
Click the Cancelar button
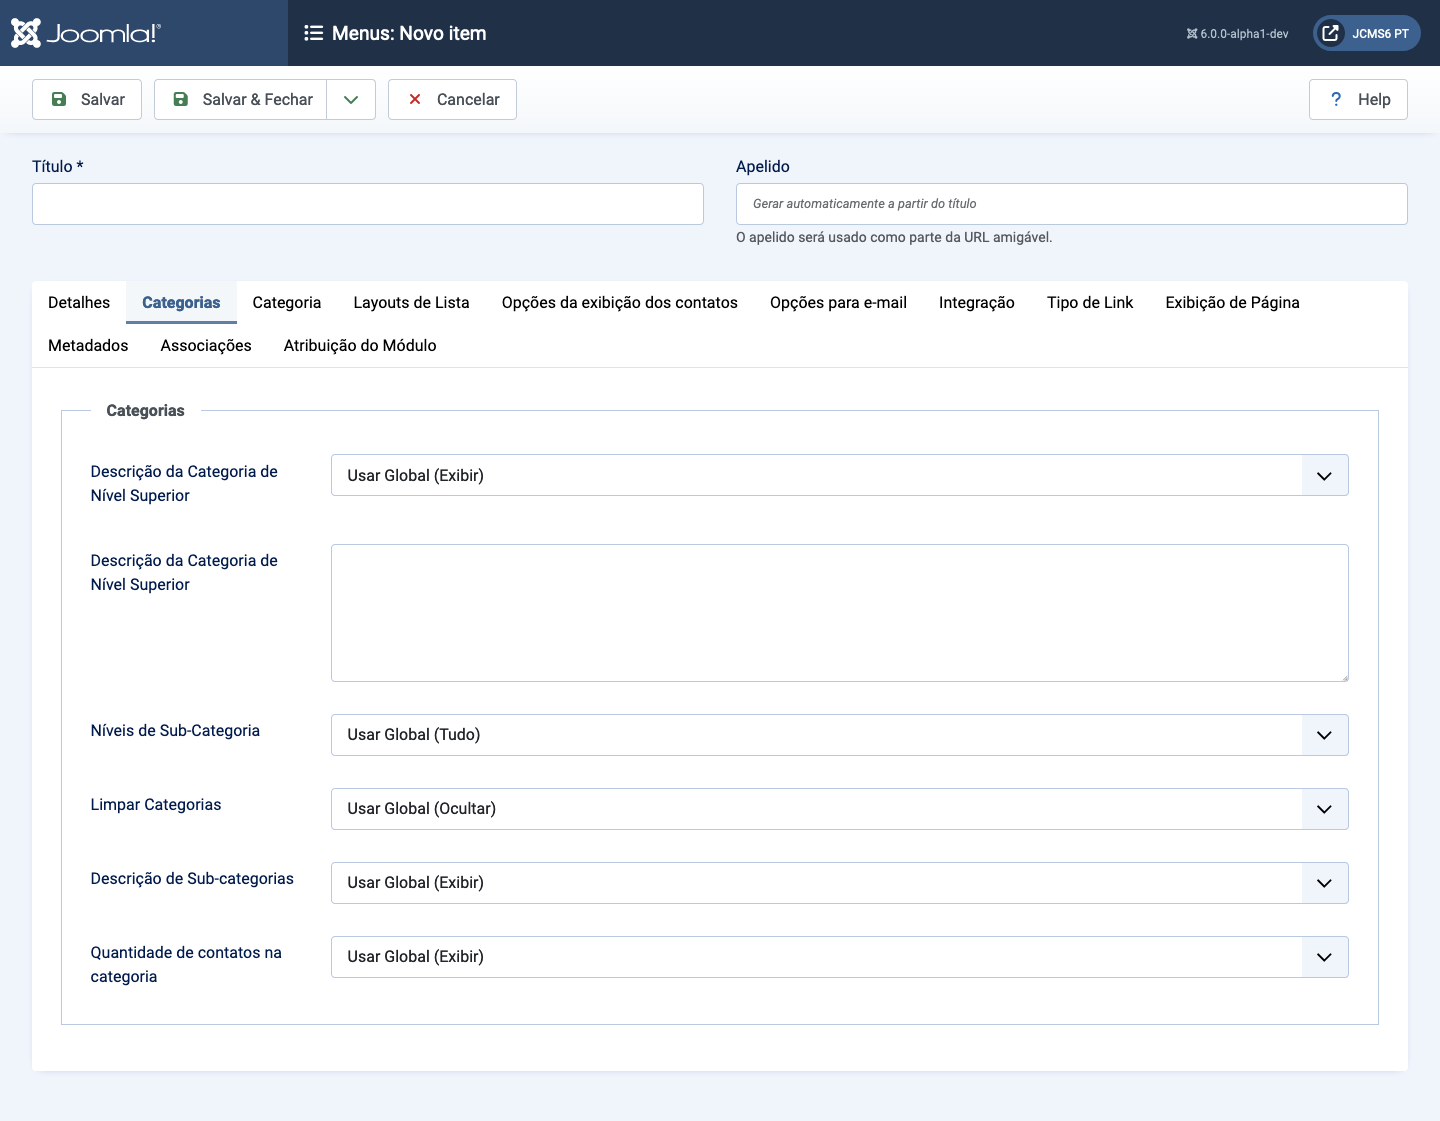pos(452,99)
